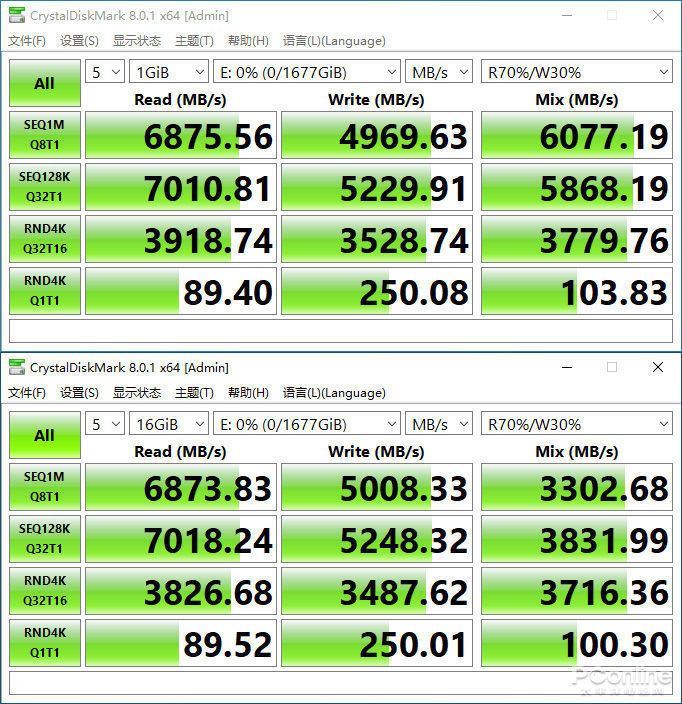This screenshot has width=682, height=704.
Task: Start SEQ1M Q8T1 test in top window
Action: coord(45,135)
